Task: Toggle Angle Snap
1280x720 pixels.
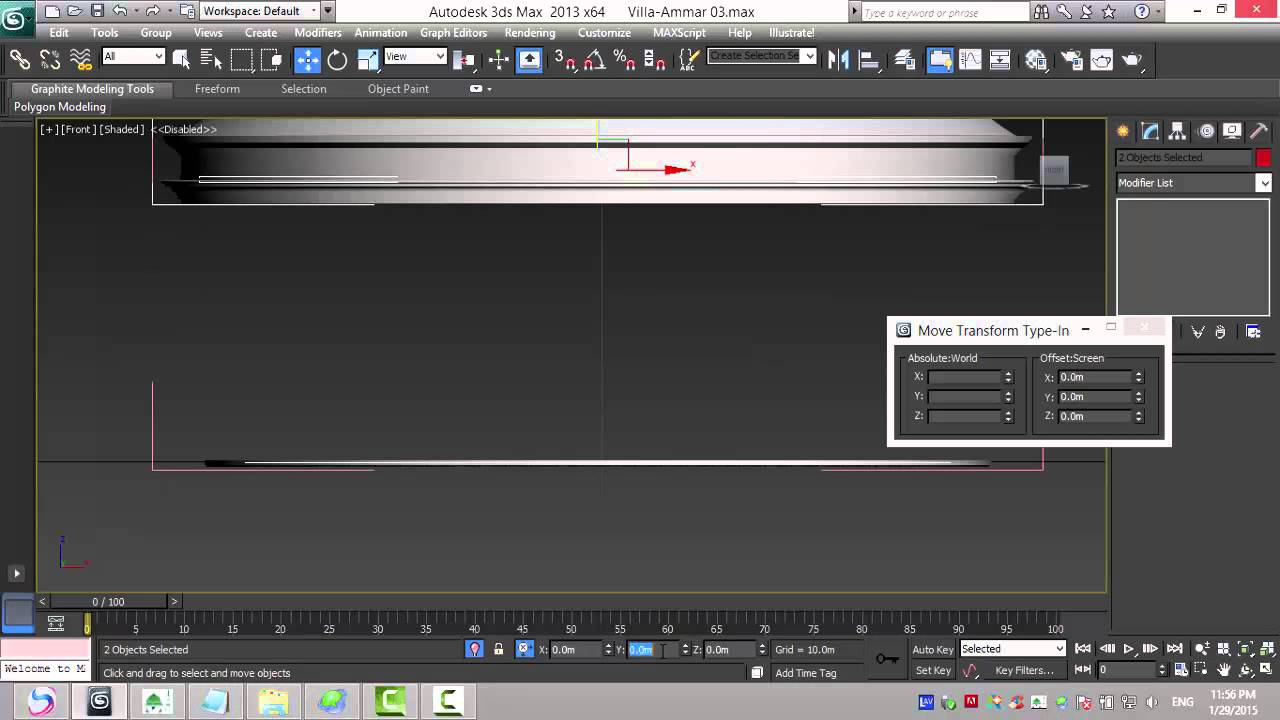Action: tap(594, 60)
